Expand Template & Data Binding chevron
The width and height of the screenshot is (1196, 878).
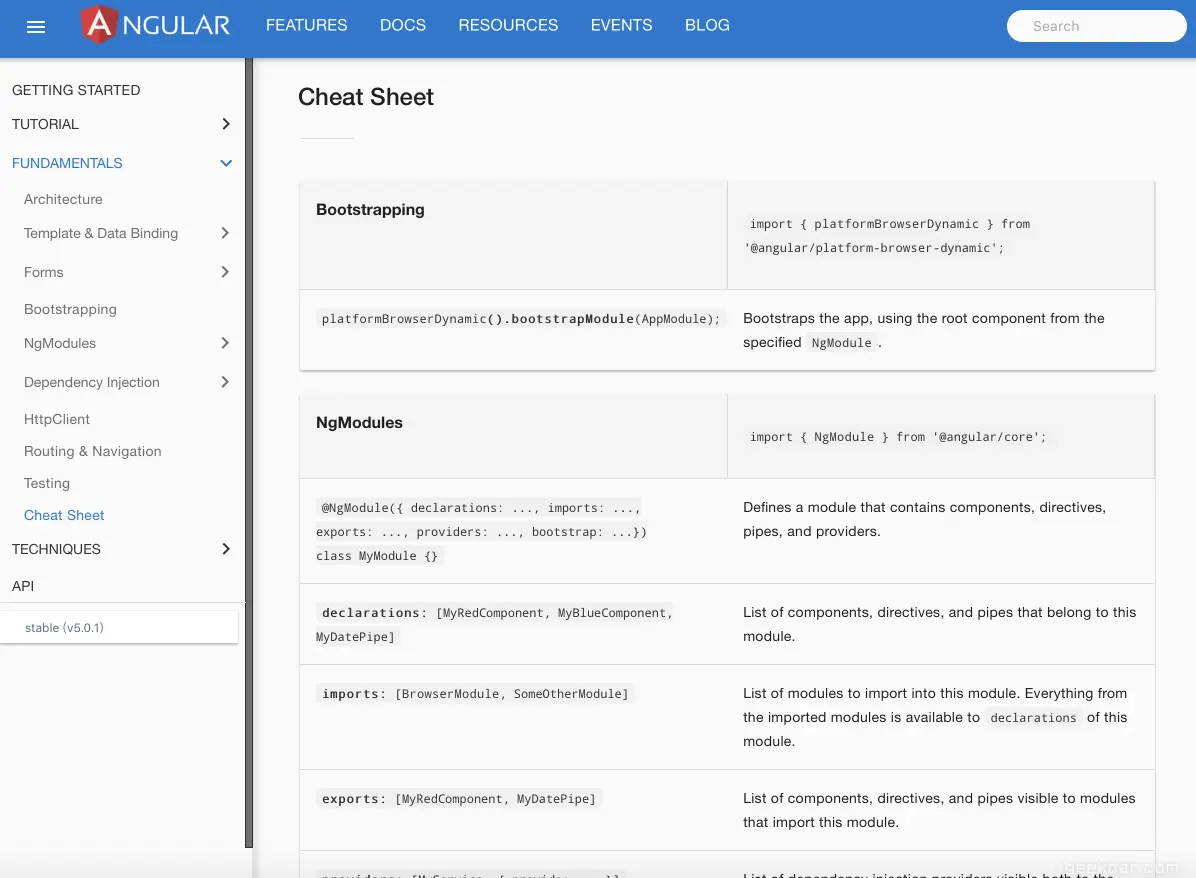pyautogui.click(x=225, y=233)
